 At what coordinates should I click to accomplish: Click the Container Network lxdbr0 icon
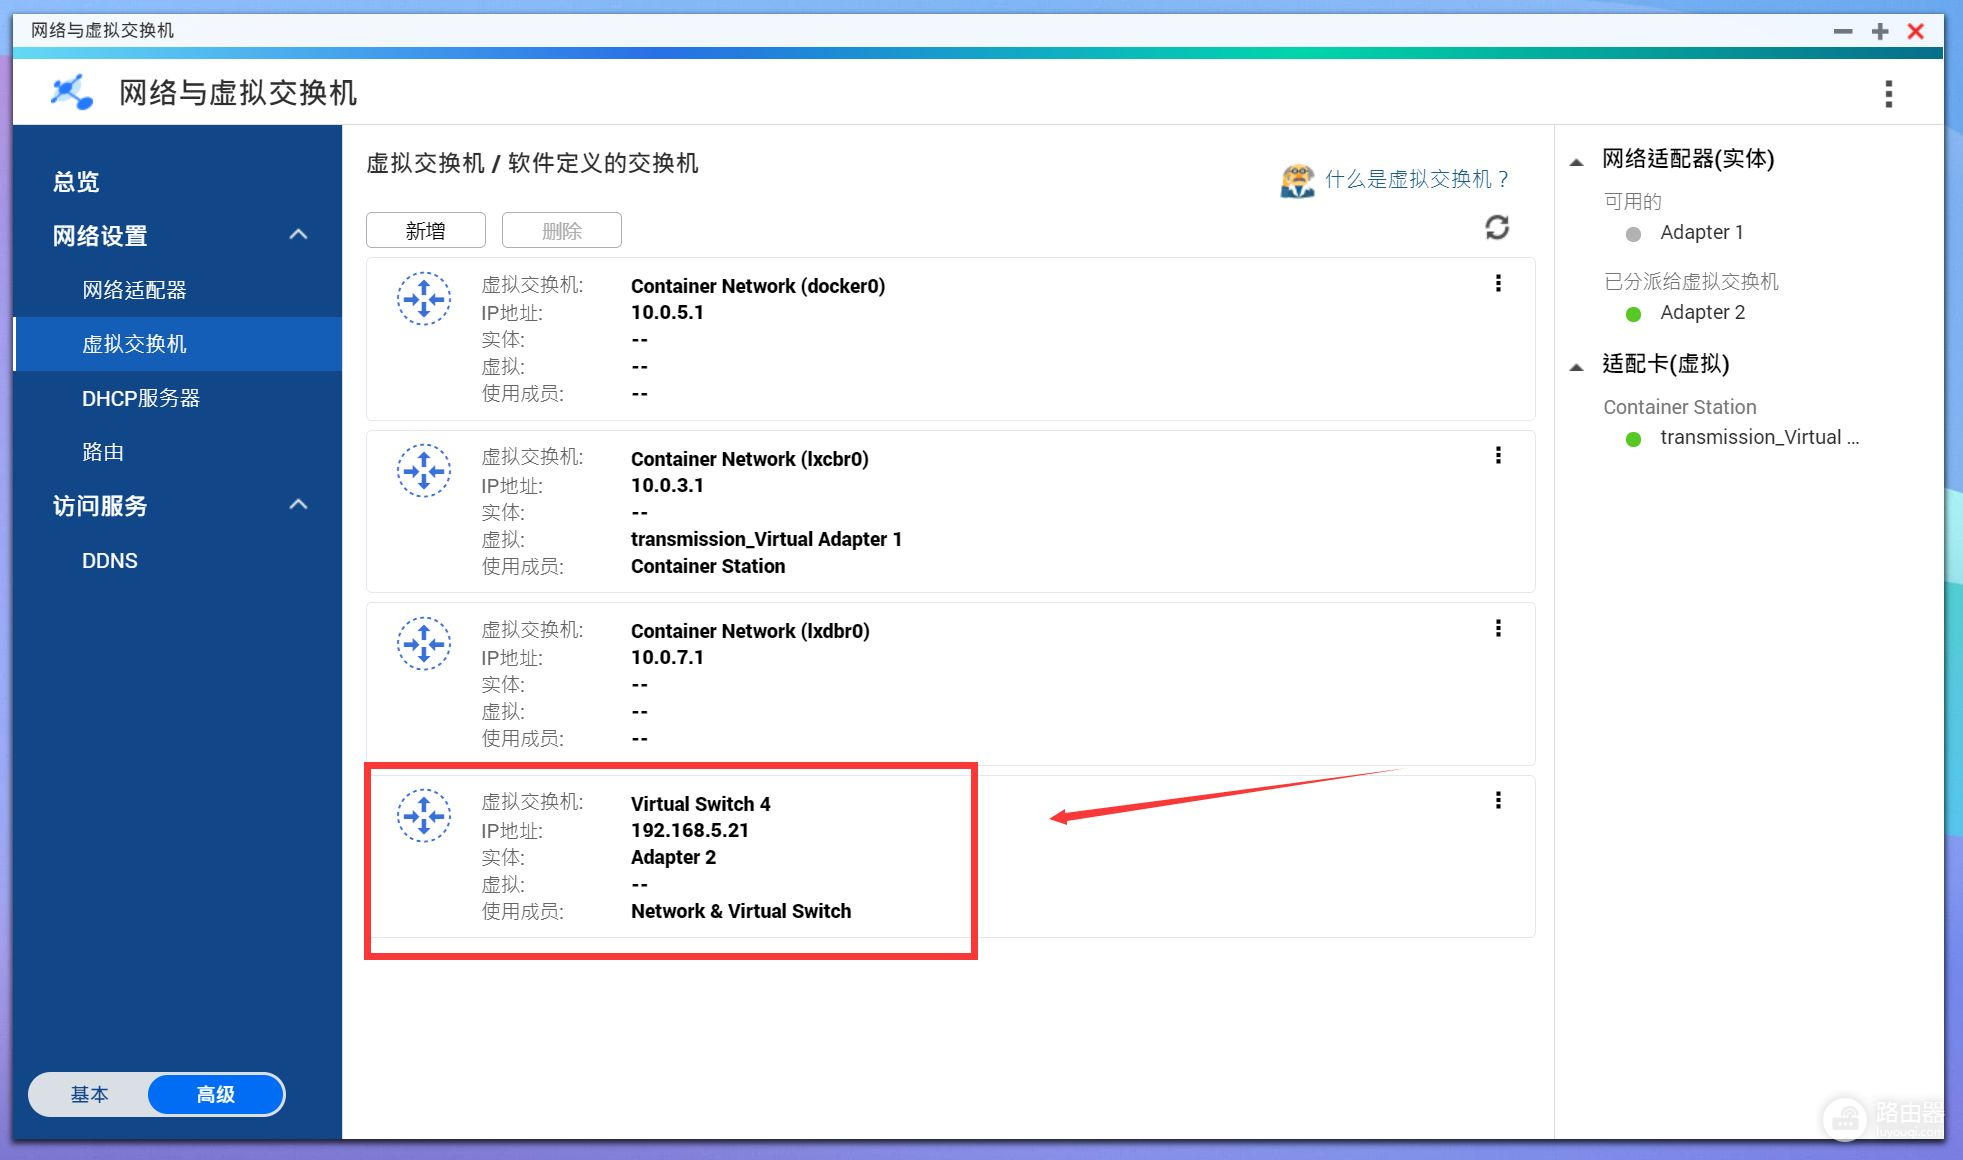(x=424, y=642)
